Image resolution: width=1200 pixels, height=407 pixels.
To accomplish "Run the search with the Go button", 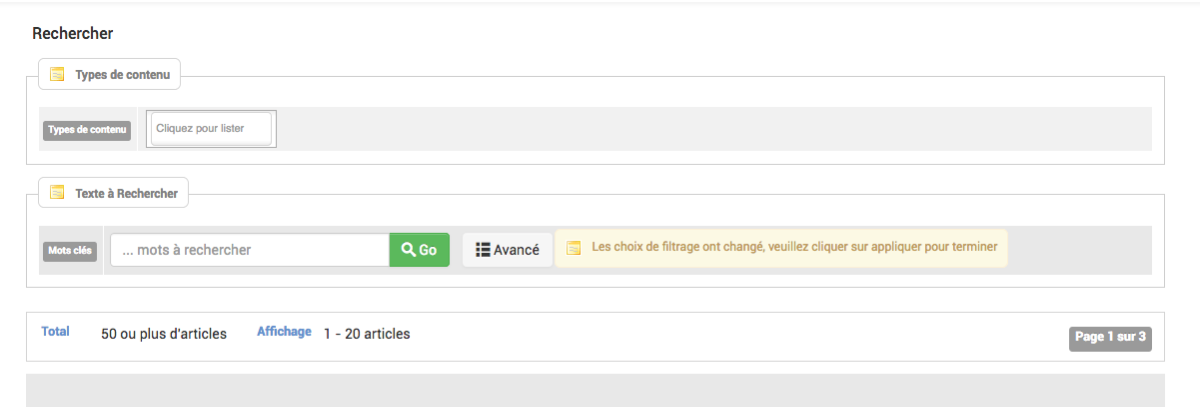I will (420, 250).
